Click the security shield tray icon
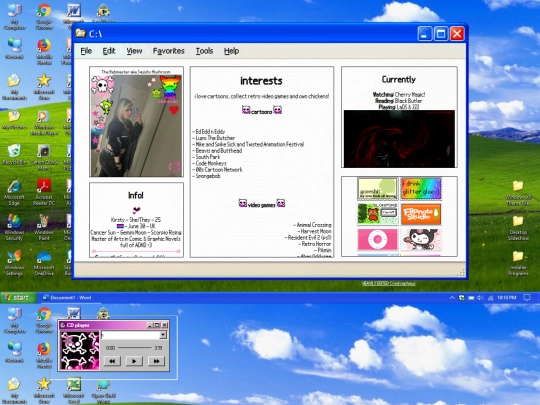 461,298
